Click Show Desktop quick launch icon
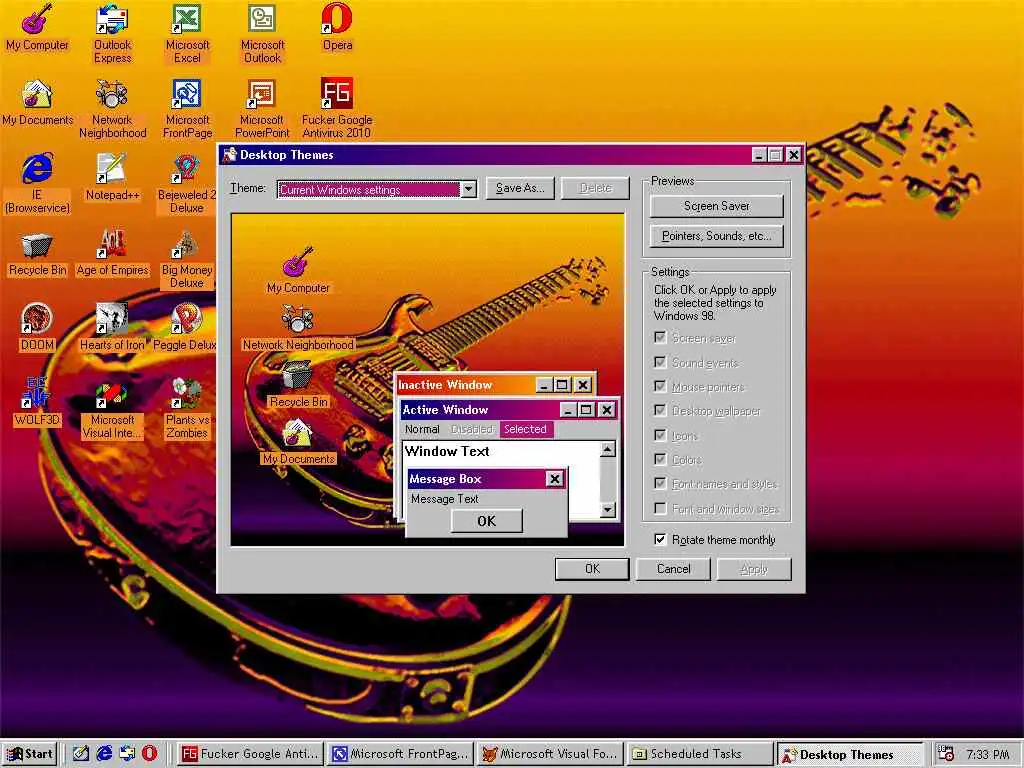Image resolution: width=1024 pixels, height=768 pixels. (81, 754)
